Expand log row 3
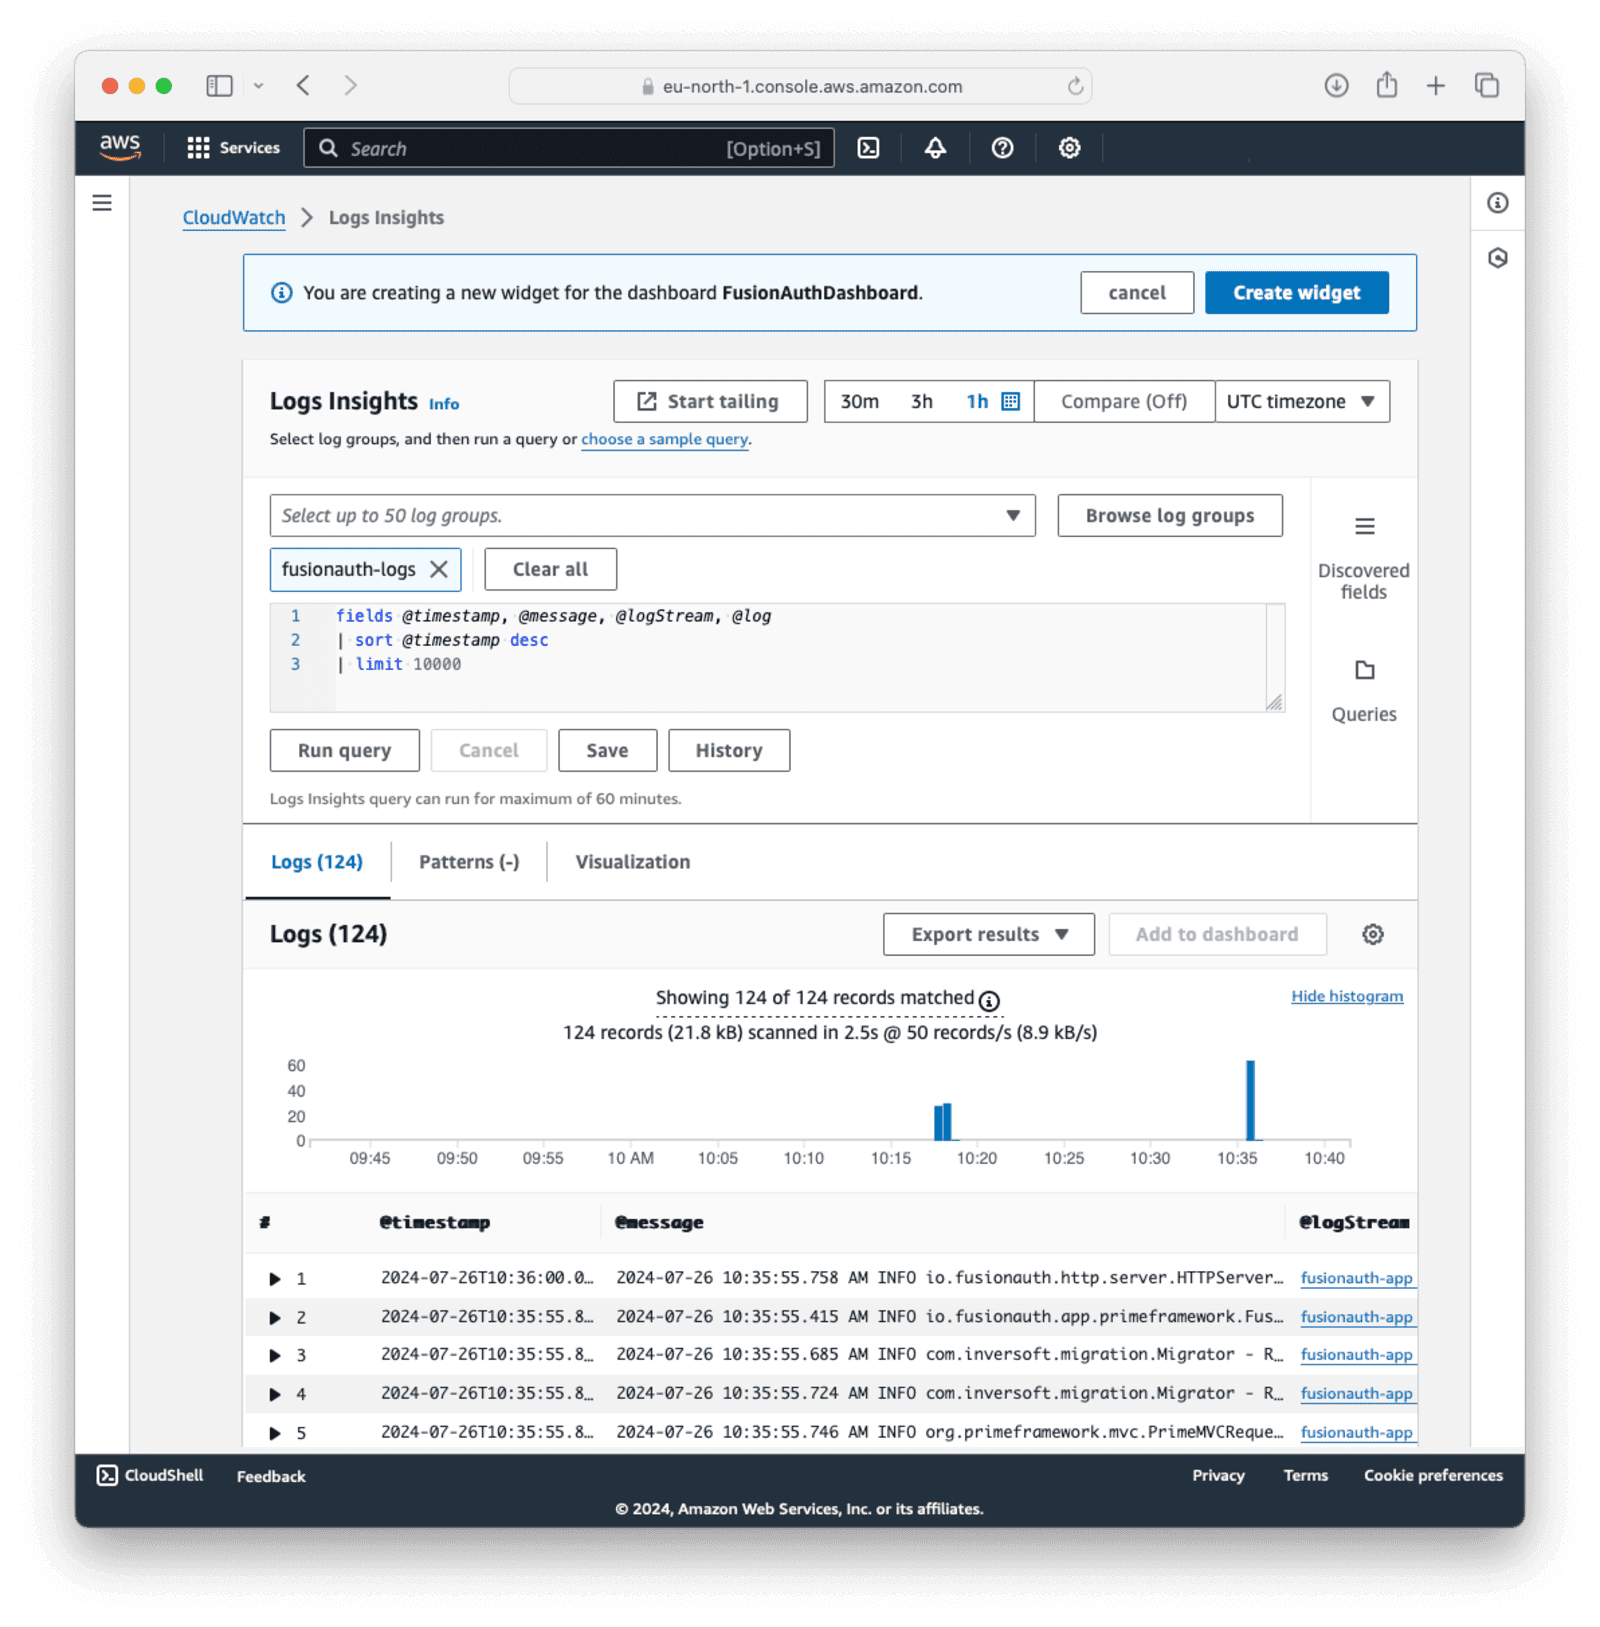Screen dimensions: 1600x1627 coord(275,1355)
